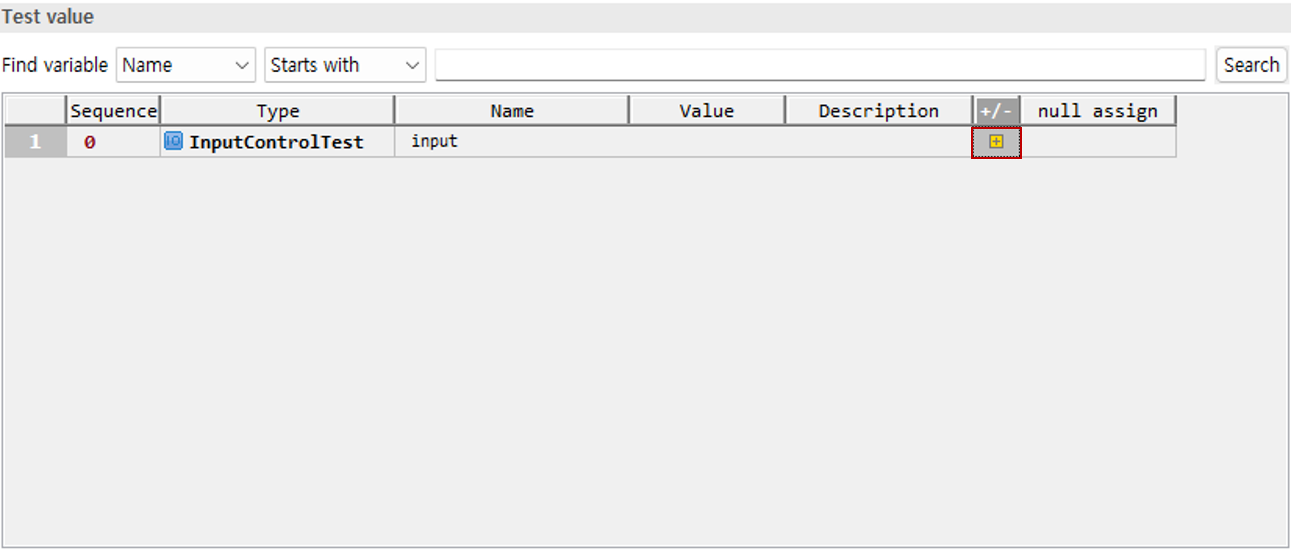Viewport: 1291px width, 556px height.
Task: Click the name cell 'input'
Action: pos(512,142)
